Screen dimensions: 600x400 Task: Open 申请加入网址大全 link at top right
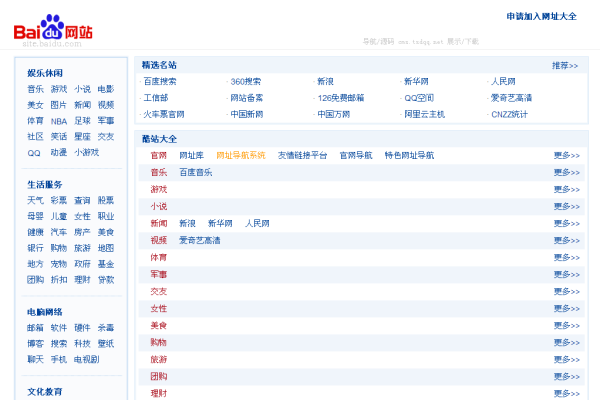[541, 17]
